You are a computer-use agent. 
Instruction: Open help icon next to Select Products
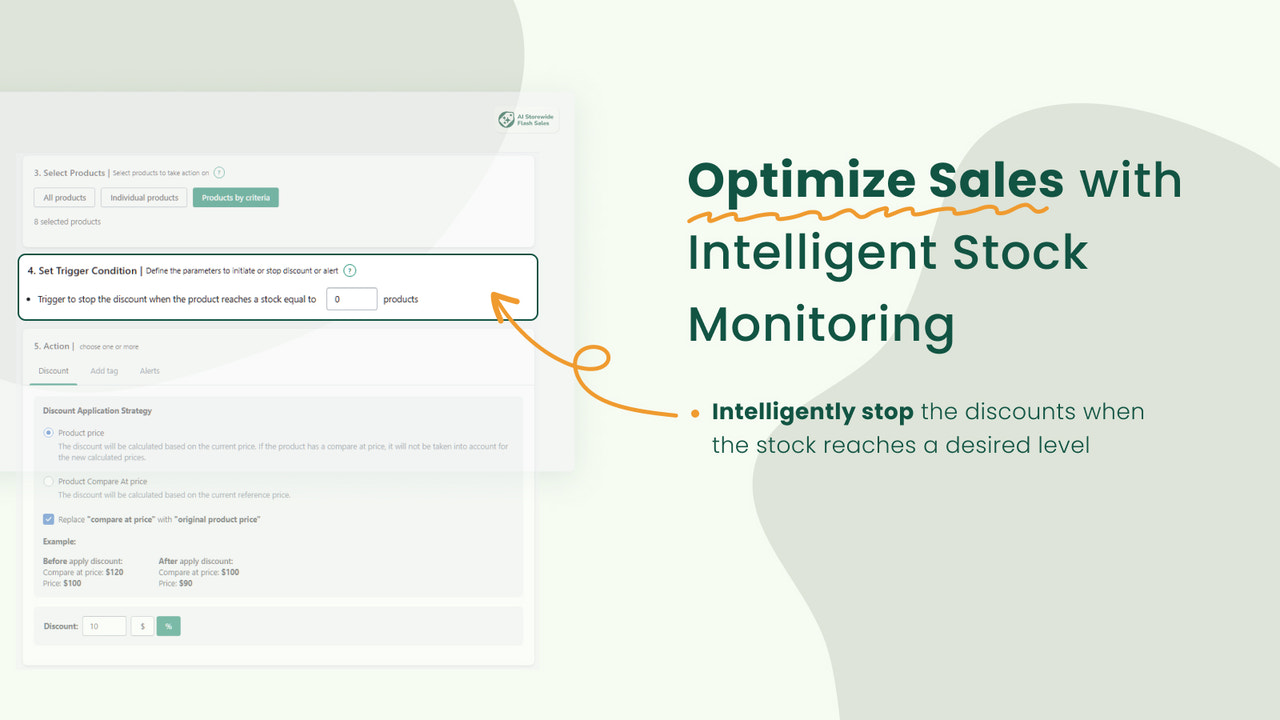click(219, 173)
